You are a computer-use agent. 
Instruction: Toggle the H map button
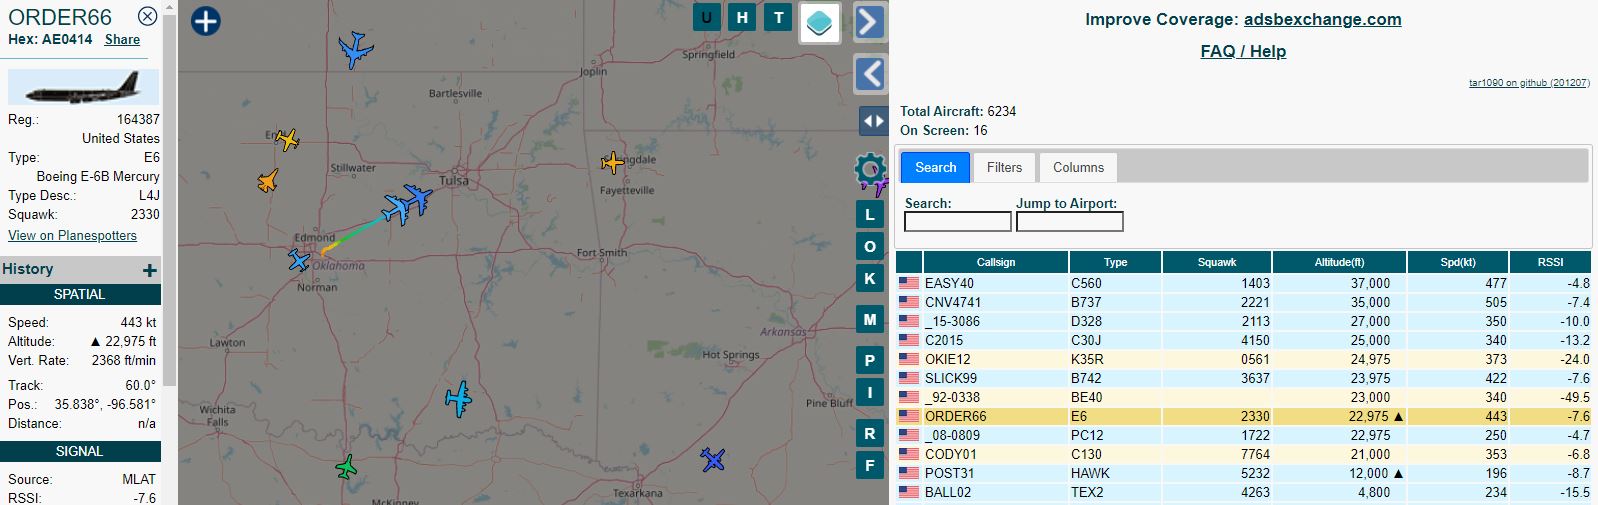(742, 17)
